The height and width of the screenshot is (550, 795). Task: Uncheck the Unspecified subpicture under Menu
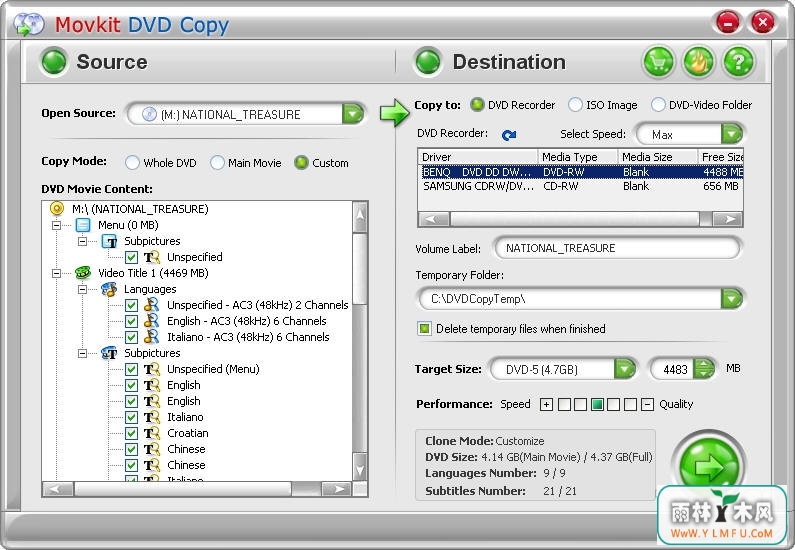tap(131, 257)
